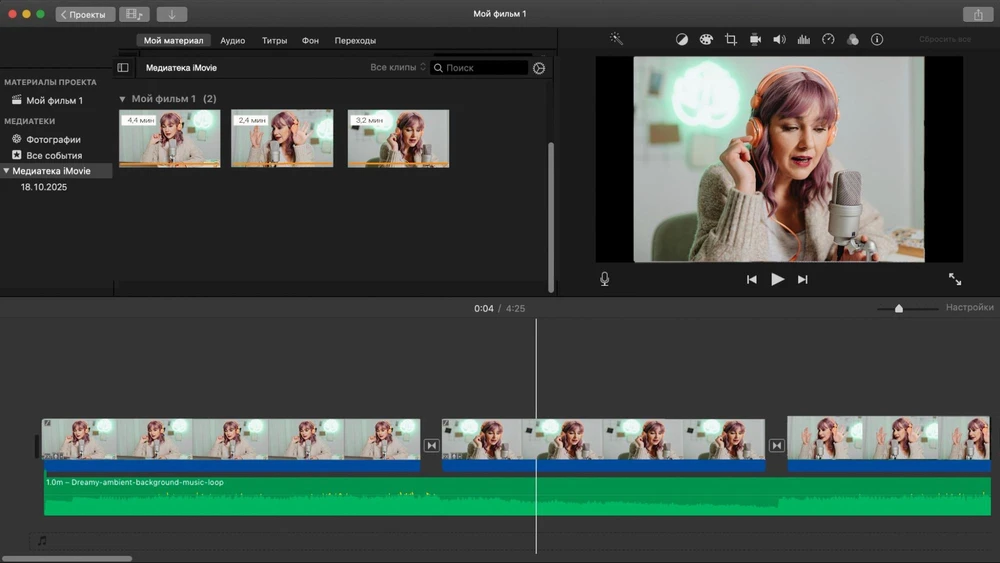Open timeline Настройки settings

pos(969,307)
